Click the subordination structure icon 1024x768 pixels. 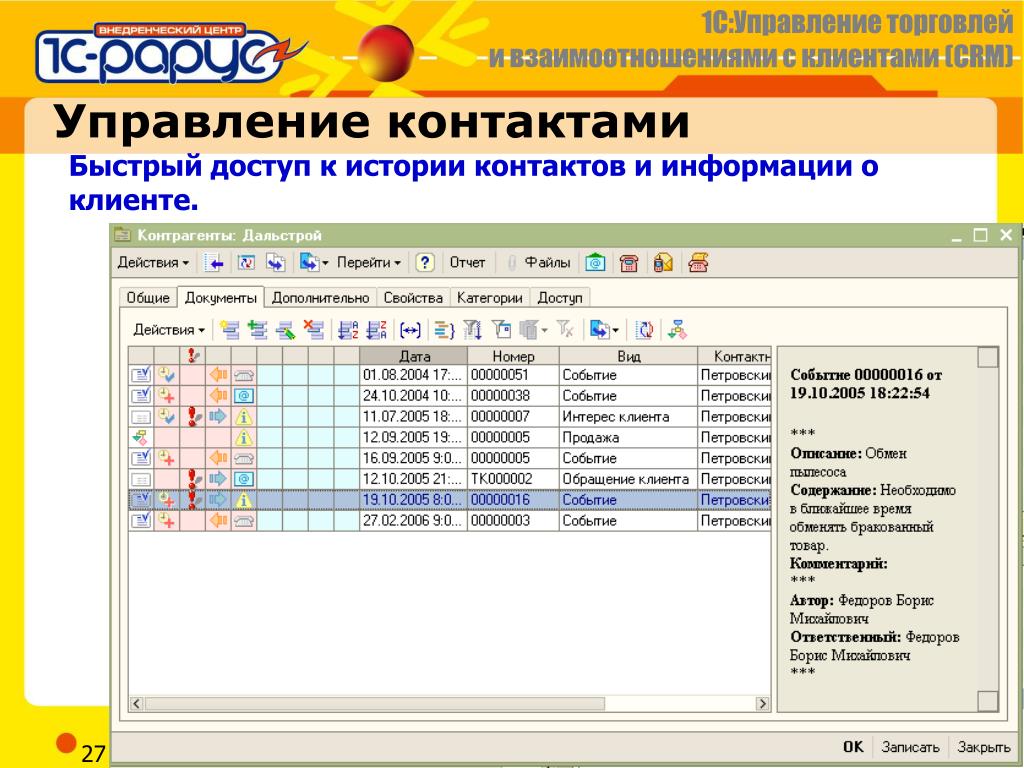[677, 330]
